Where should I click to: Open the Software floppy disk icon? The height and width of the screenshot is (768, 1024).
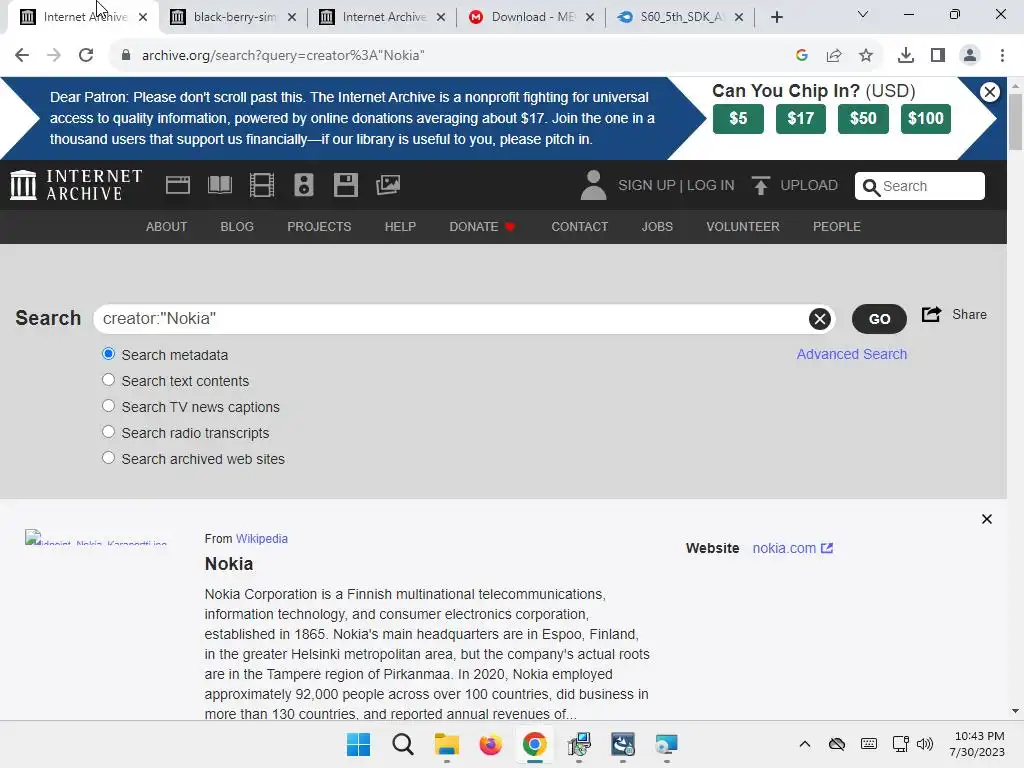coord(345,185)
